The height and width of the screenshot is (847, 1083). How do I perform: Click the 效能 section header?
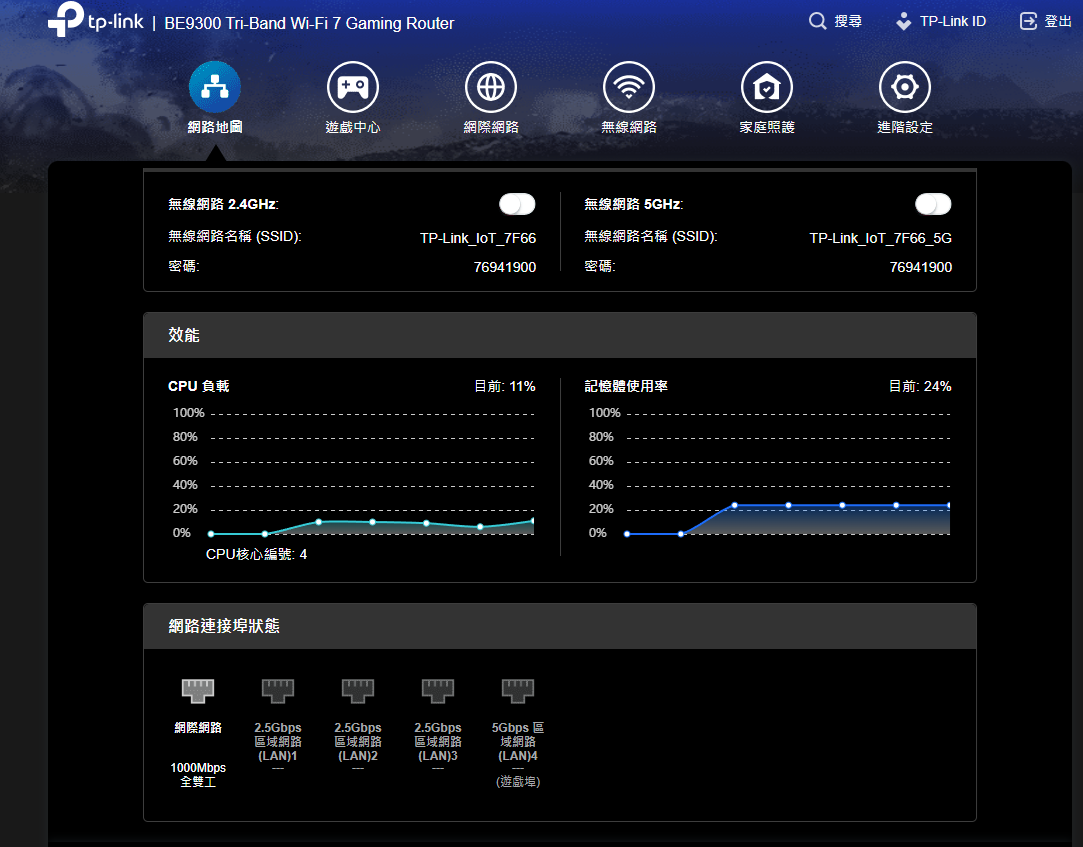click(x=559, y=335)
